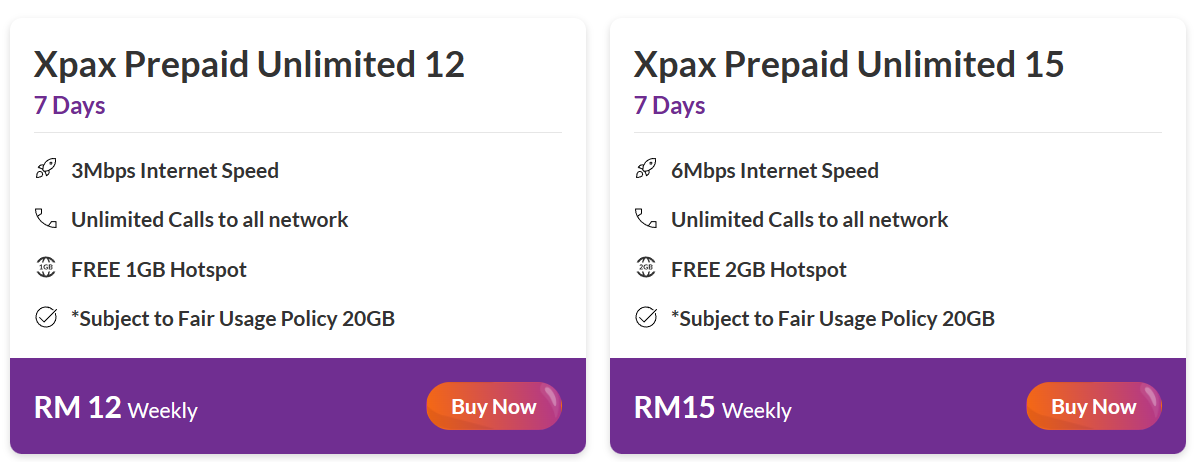Click 2GB hotspot icon
1197x462 pixels.
646,268
